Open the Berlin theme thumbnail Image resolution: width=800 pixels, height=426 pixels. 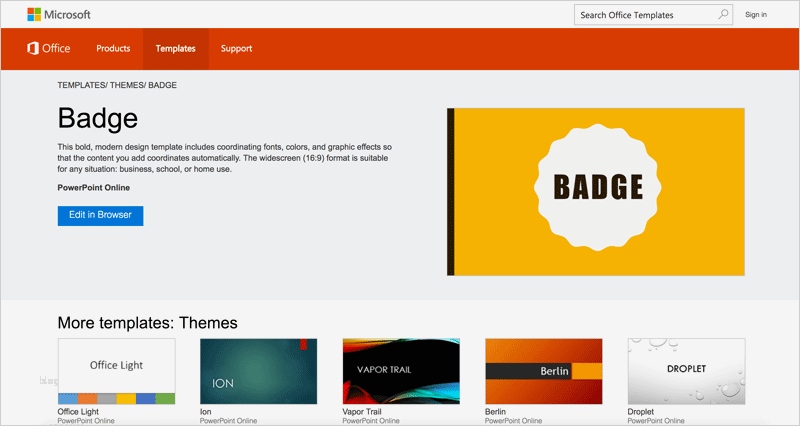543,371
